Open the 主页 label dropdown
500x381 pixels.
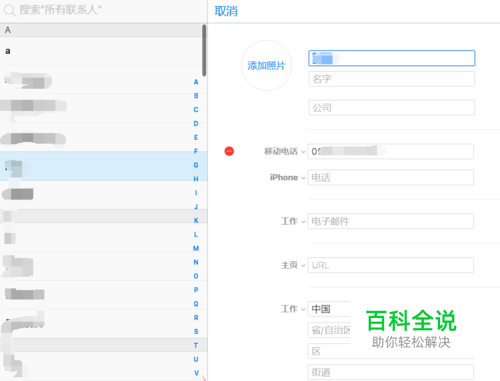point(293,265)
